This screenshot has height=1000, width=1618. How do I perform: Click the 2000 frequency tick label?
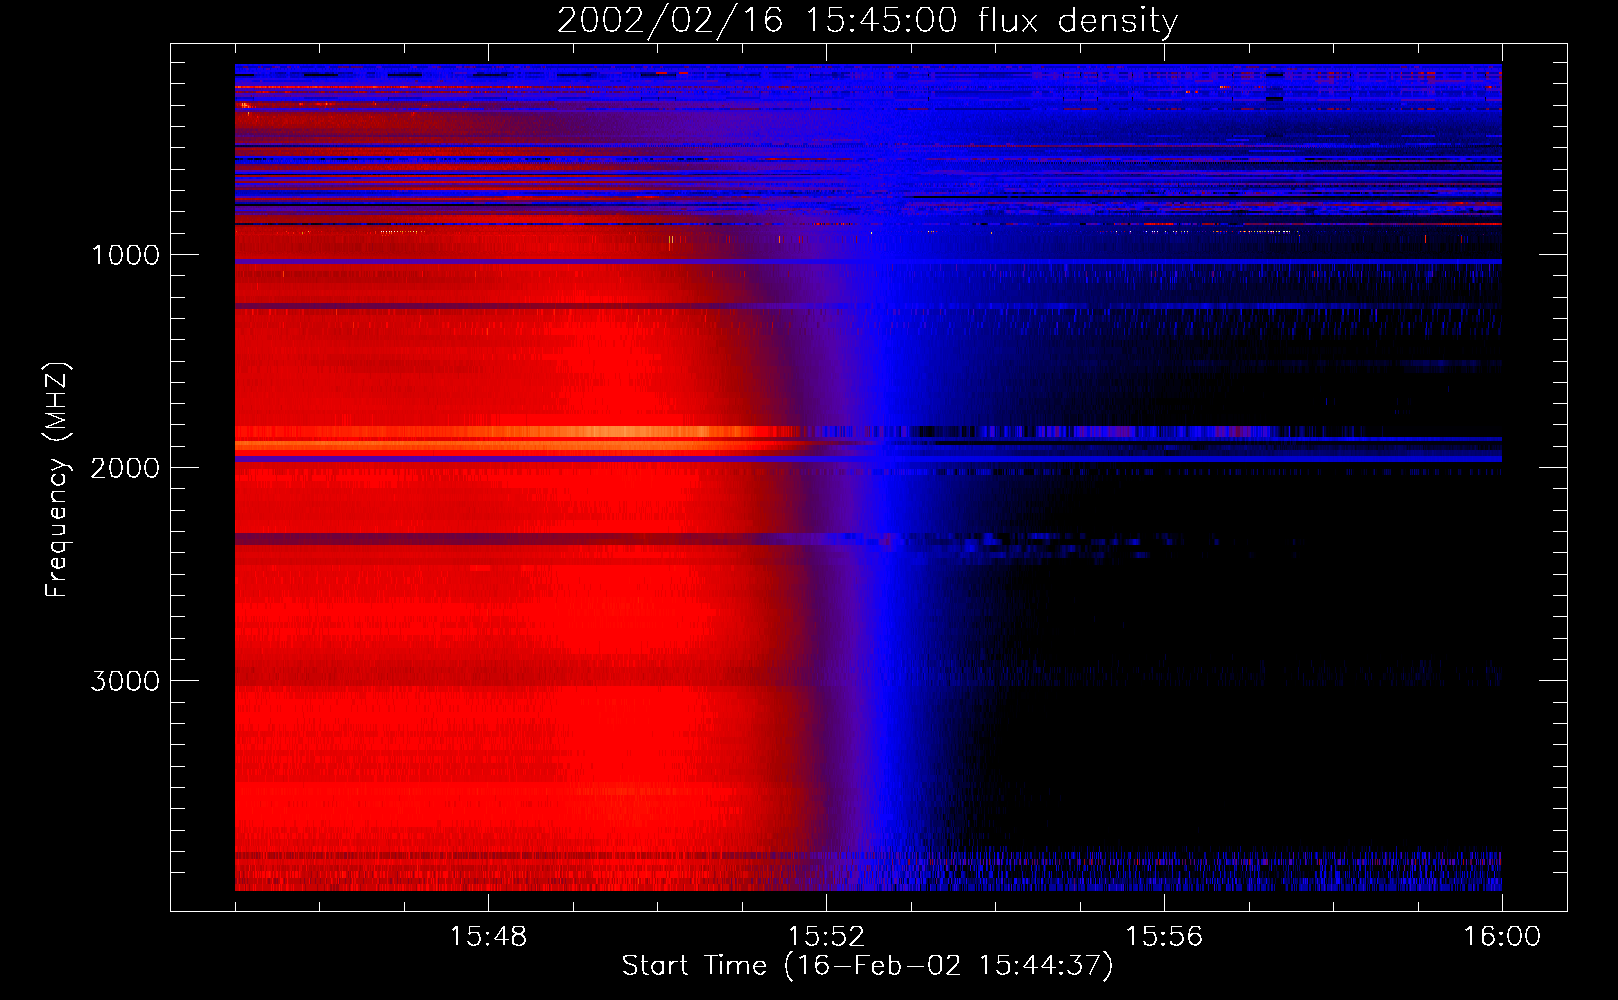(x=125, y=468)
